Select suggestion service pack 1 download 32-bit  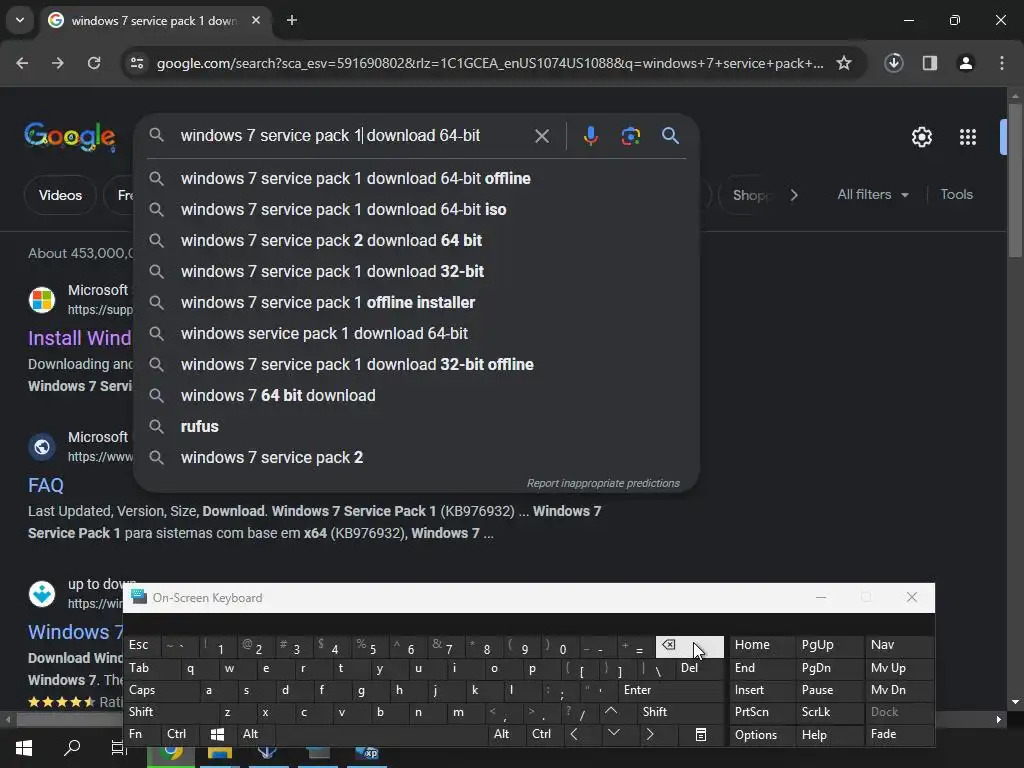[x=417, y=272]
